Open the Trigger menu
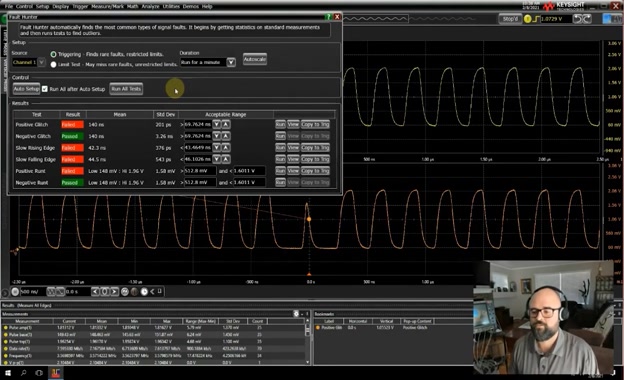 click(80, 6)
